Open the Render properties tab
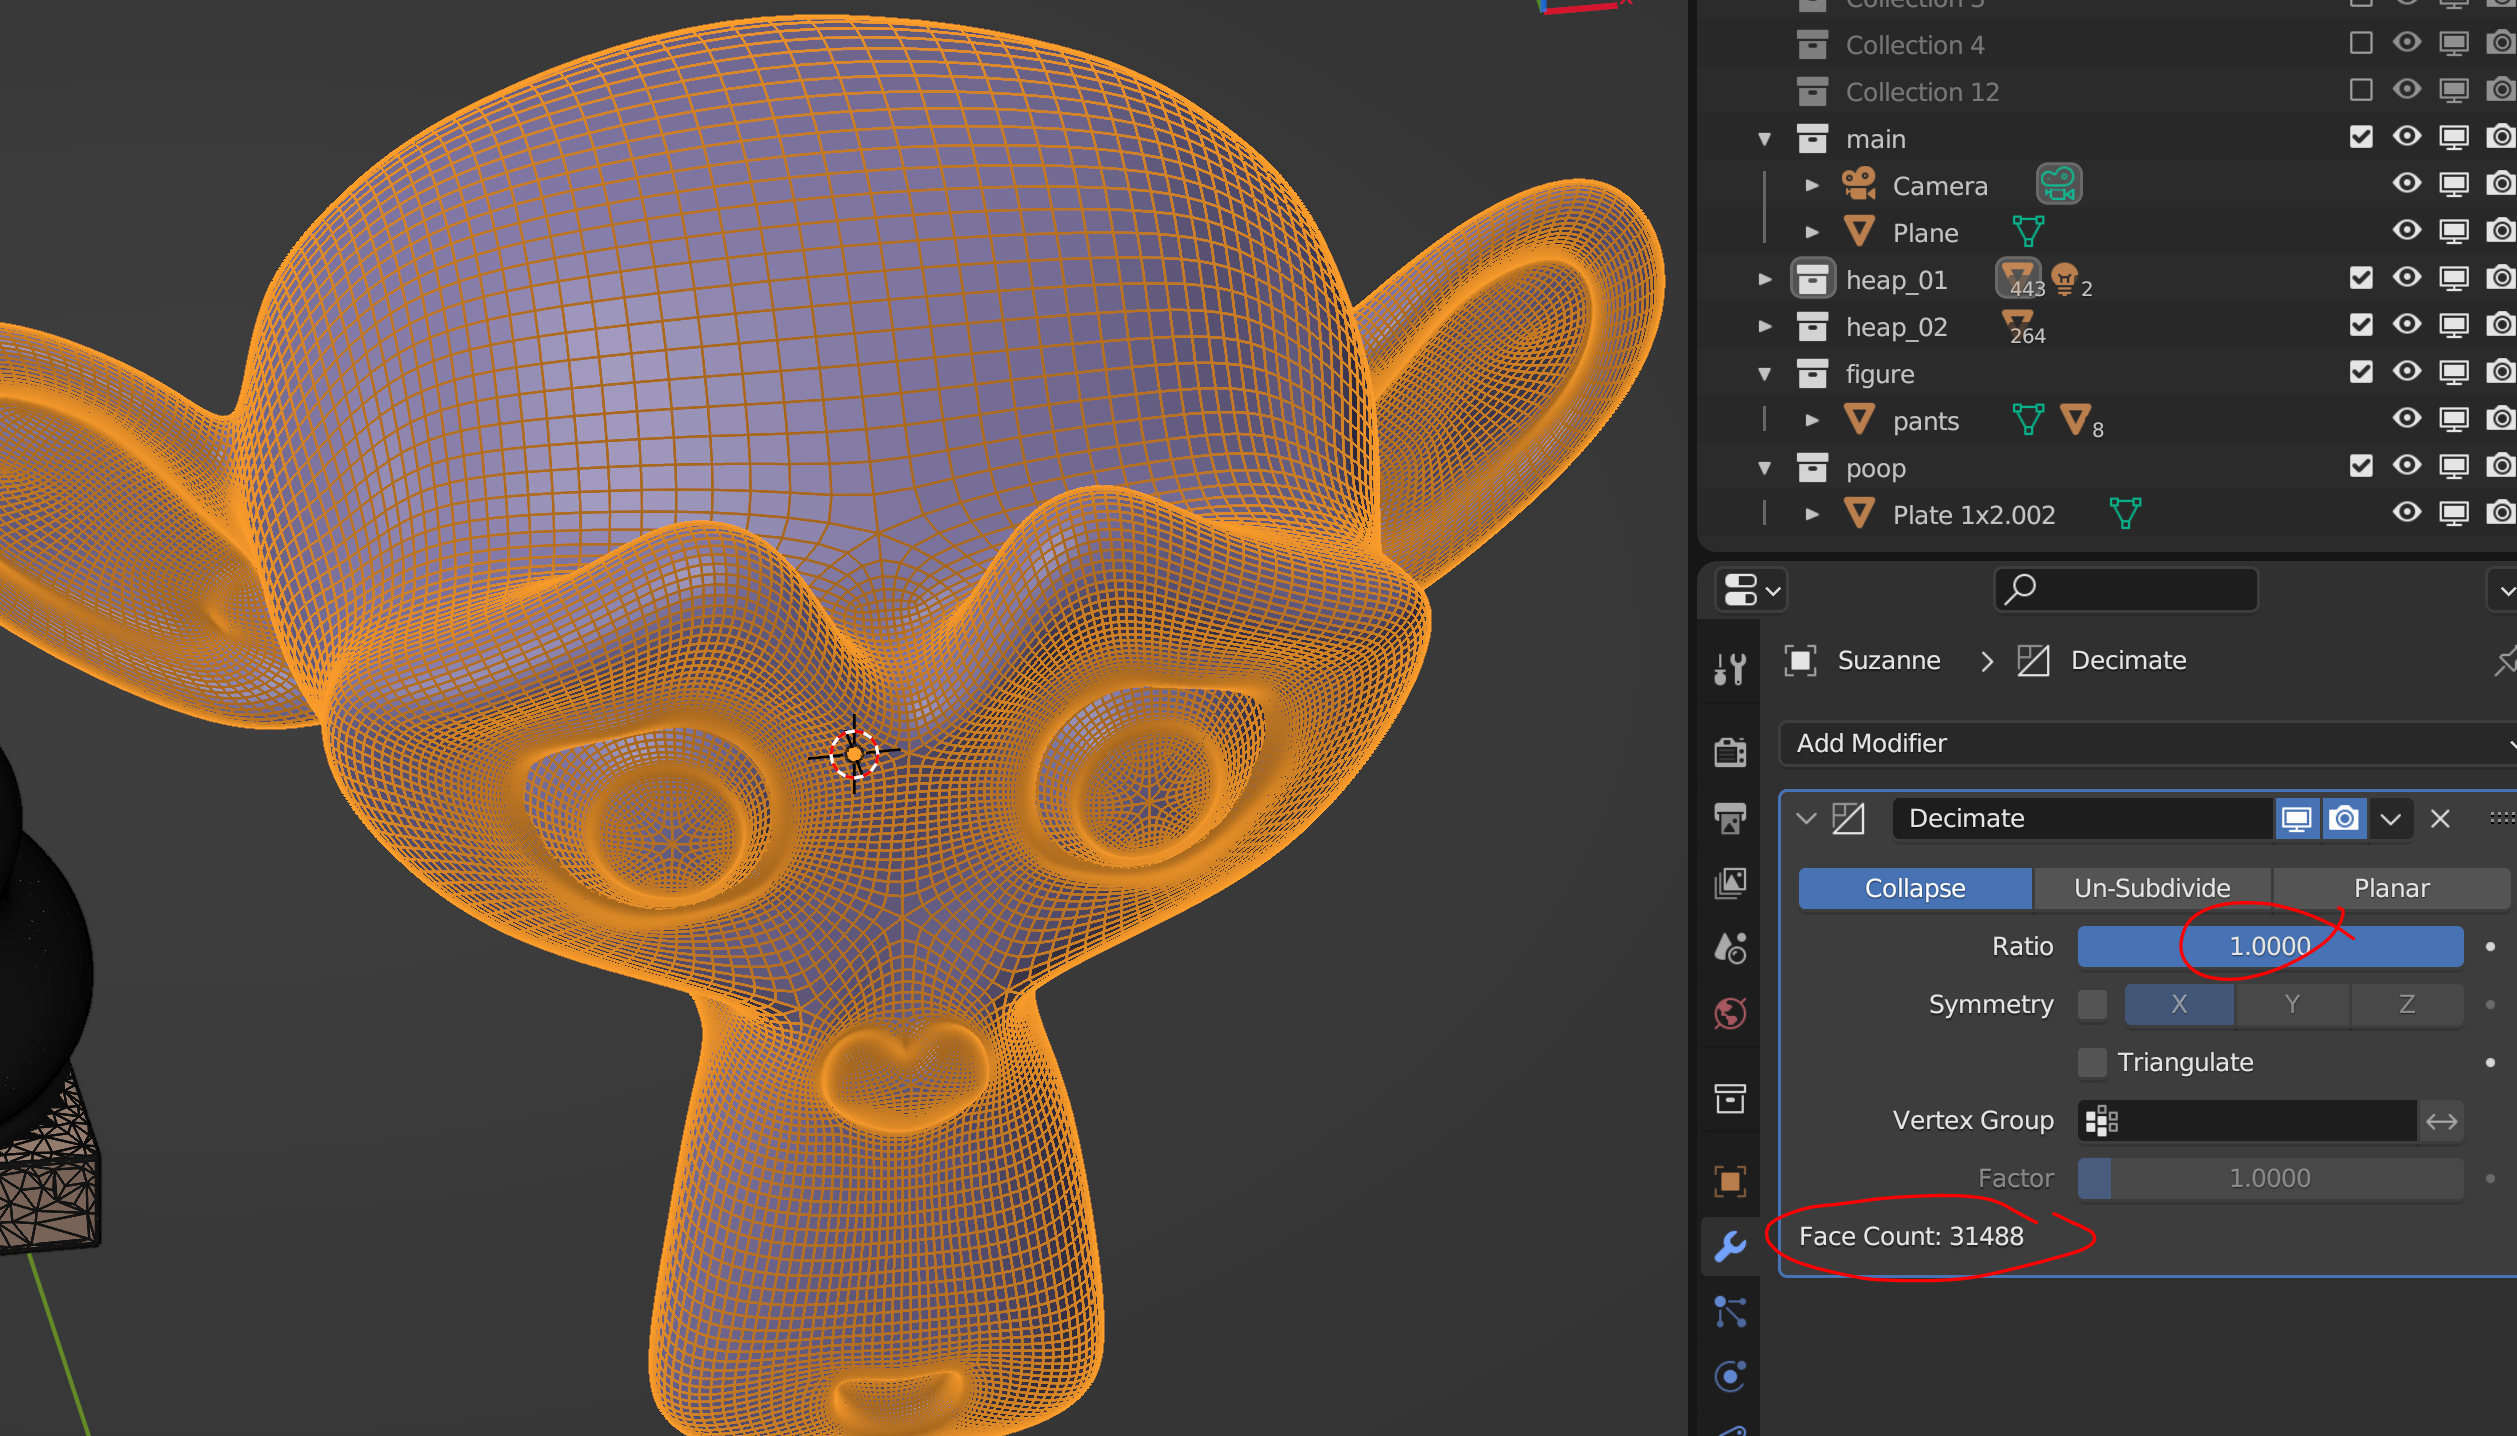 pyautogui.click(x=1730, y=752)
